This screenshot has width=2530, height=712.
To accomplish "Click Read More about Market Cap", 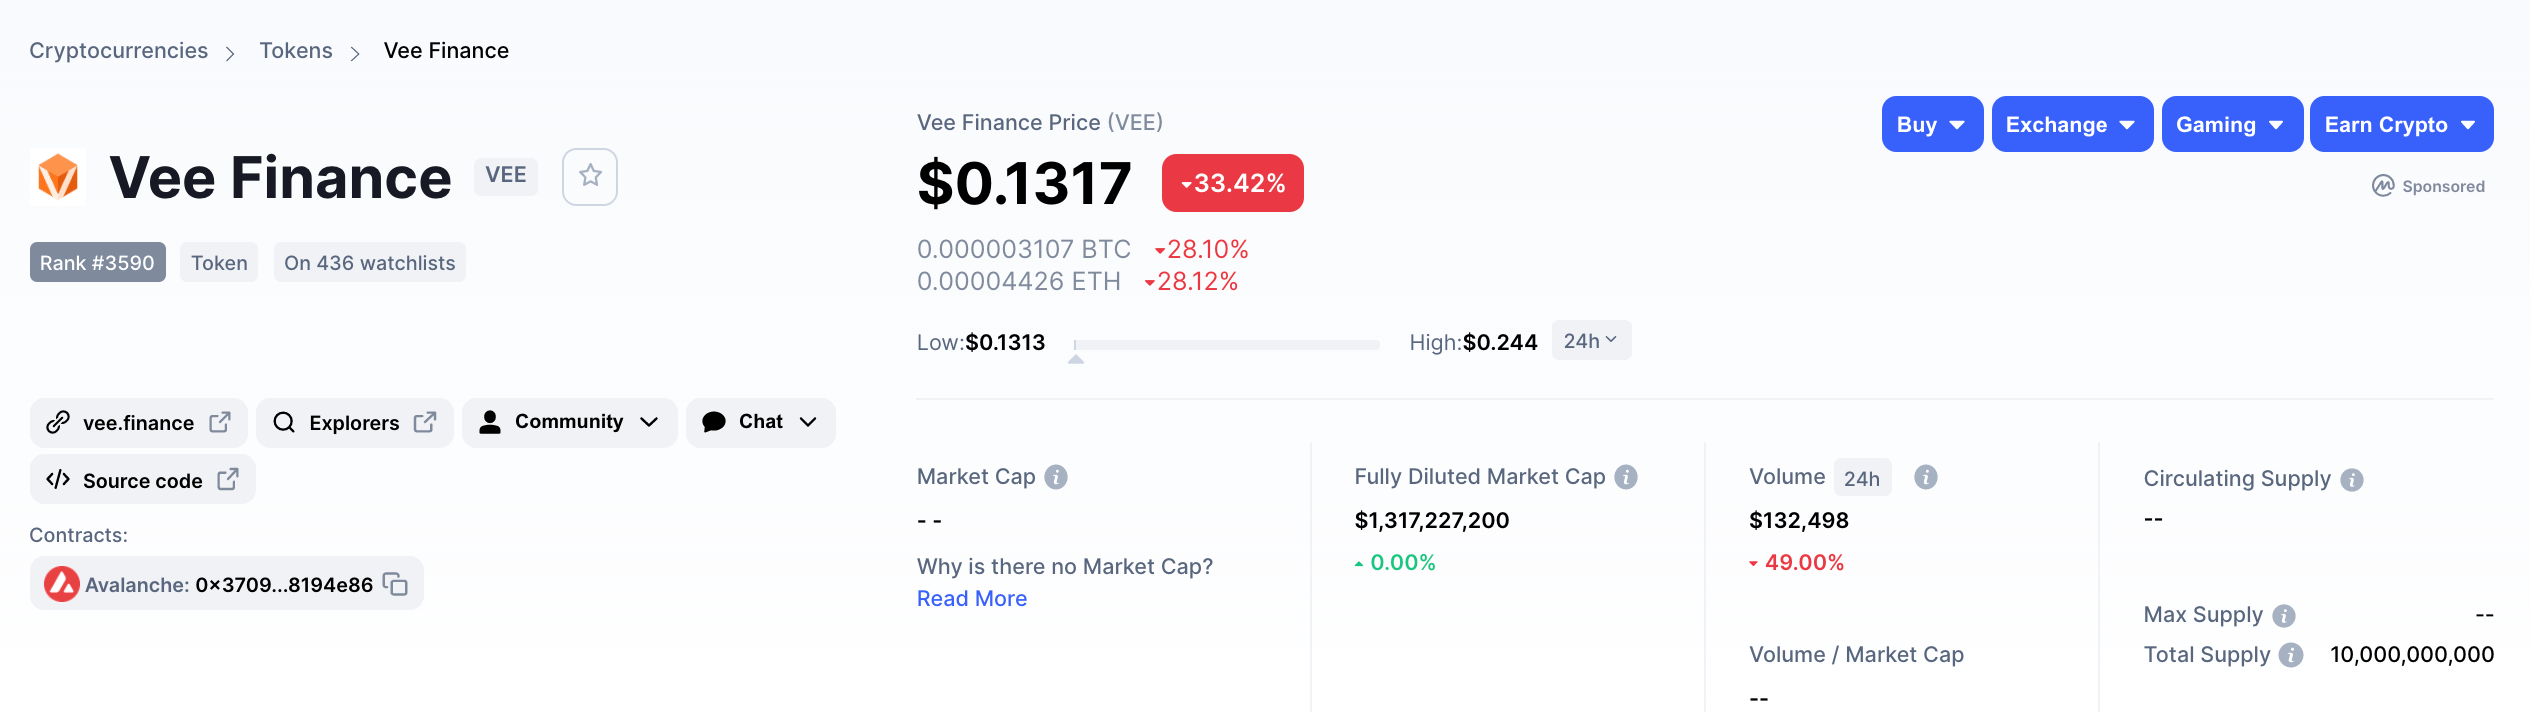I will pyautogui.click(x=972, y=599).
